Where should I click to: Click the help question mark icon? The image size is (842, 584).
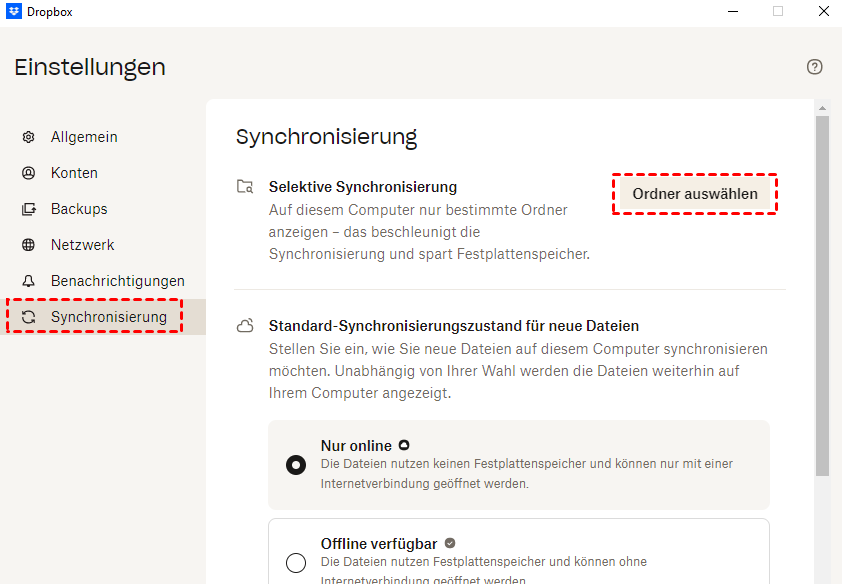(814, 67)
